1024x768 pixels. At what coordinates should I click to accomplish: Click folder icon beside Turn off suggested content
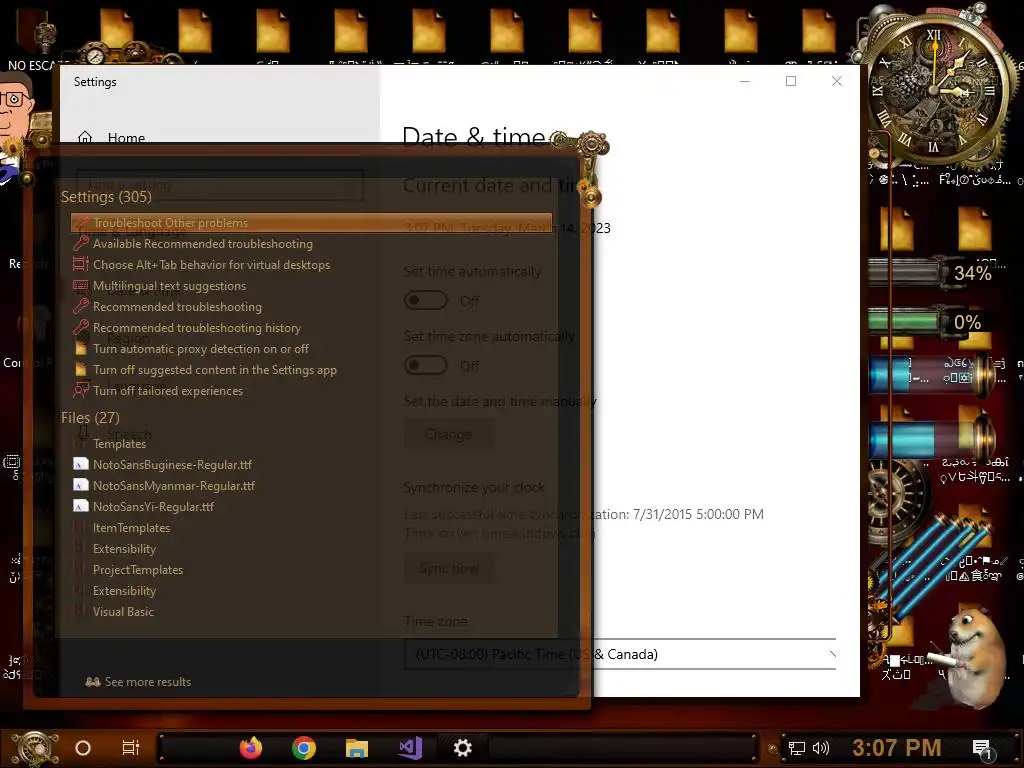[81, 370]
